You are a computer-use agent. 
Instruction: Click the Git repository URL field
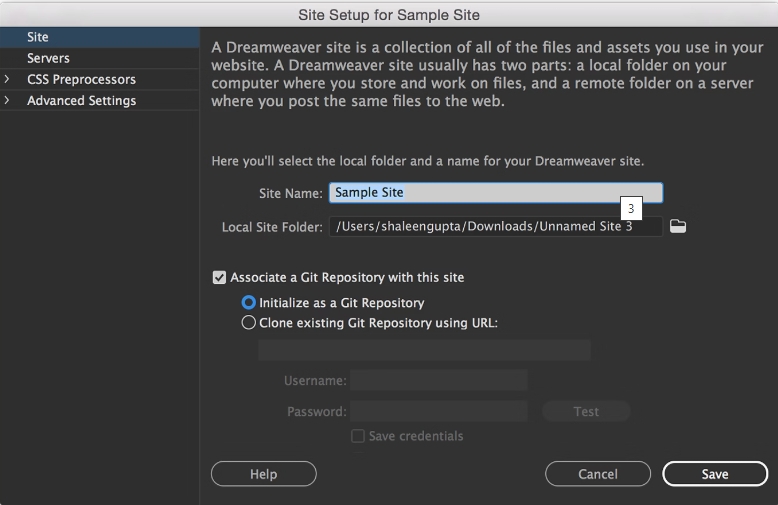pos(424,350)
